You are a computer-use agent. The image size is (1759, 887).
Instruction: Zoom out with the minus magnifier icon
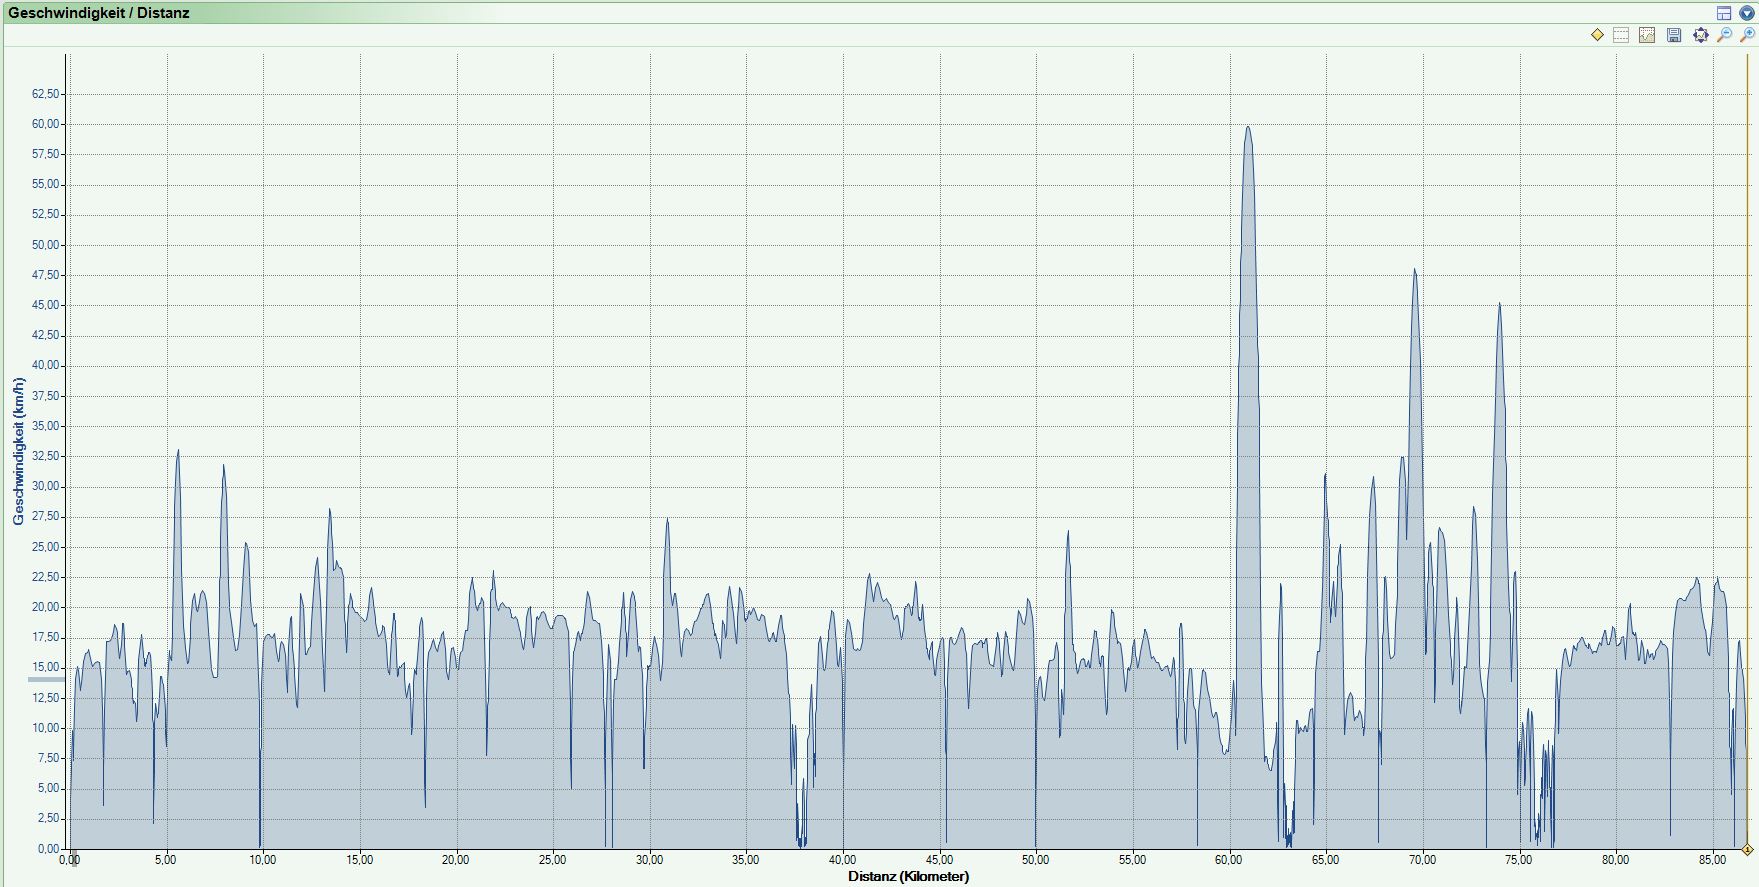1724,35
